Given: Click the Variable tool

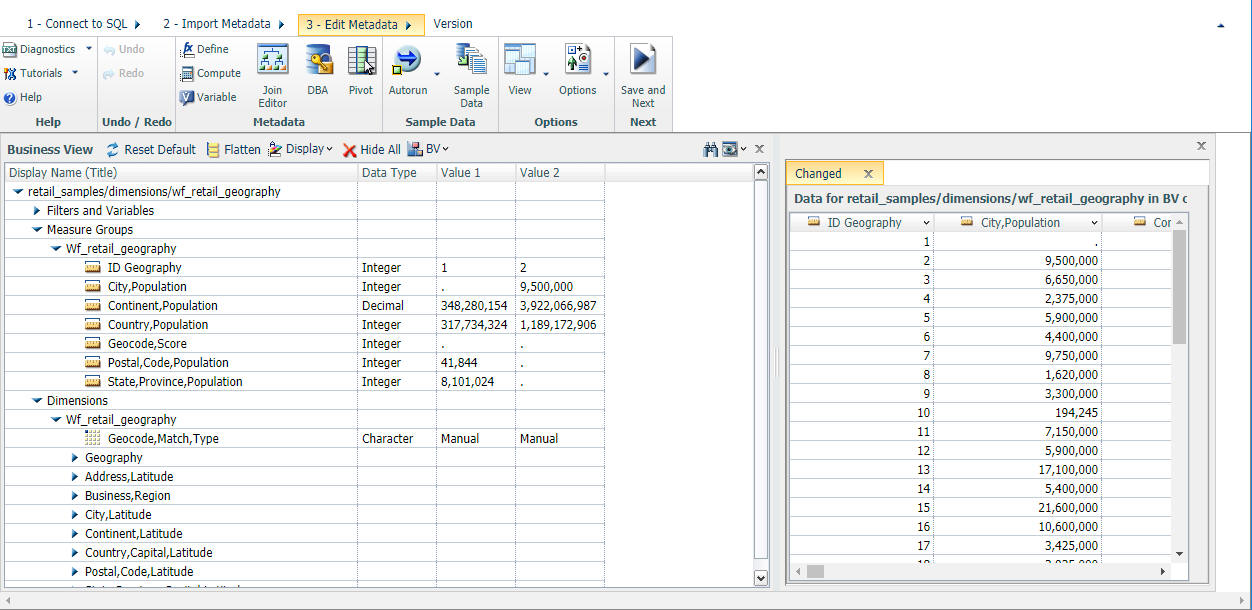Looking at the screenshot, I should coord(208,97).
